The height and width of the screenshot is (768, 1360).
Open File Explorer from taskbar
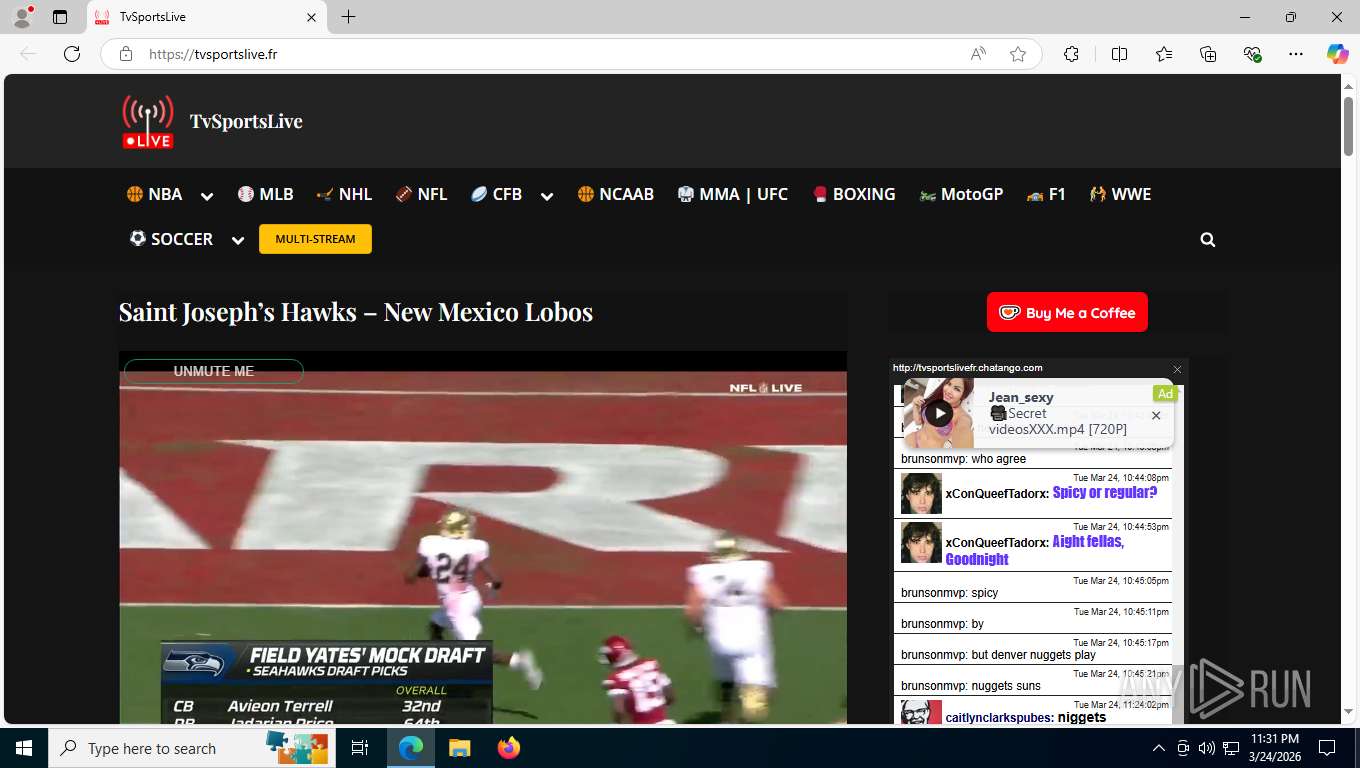click(459, 748)
